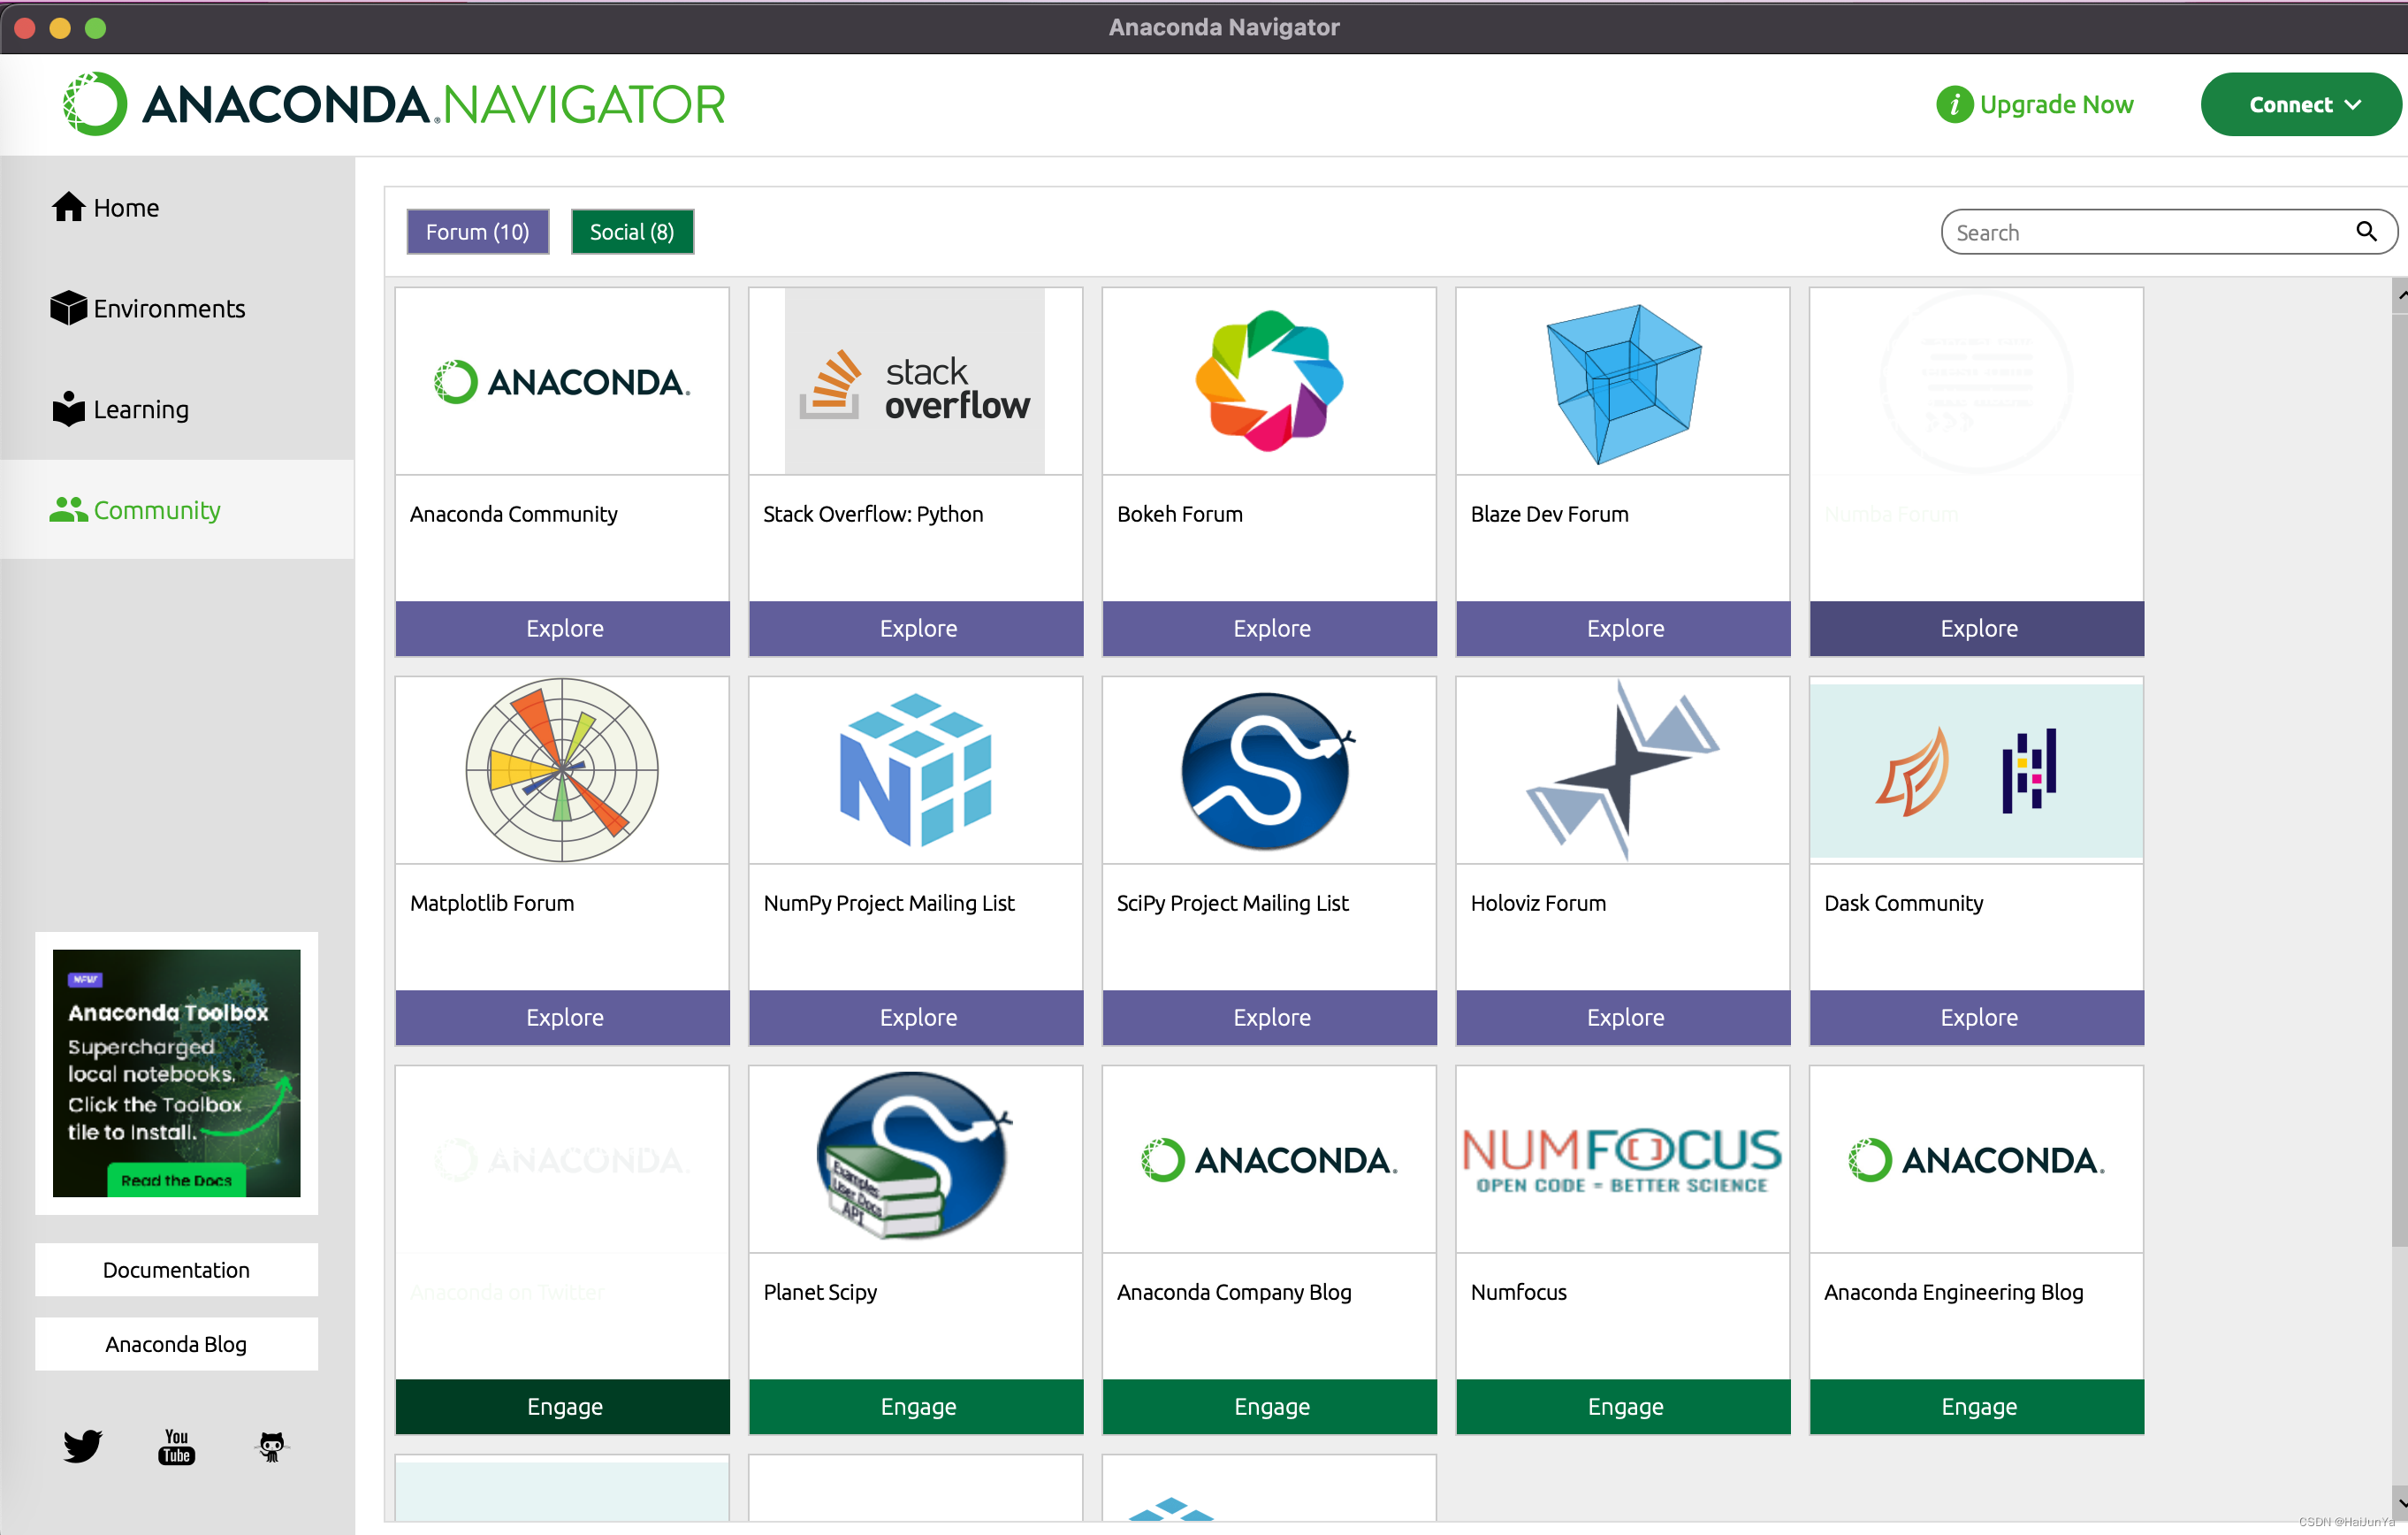The width and height of the screenshot is (2408, 1535).
Task: Click the 'Numfocus' title text
Action: (1518, 1292)
